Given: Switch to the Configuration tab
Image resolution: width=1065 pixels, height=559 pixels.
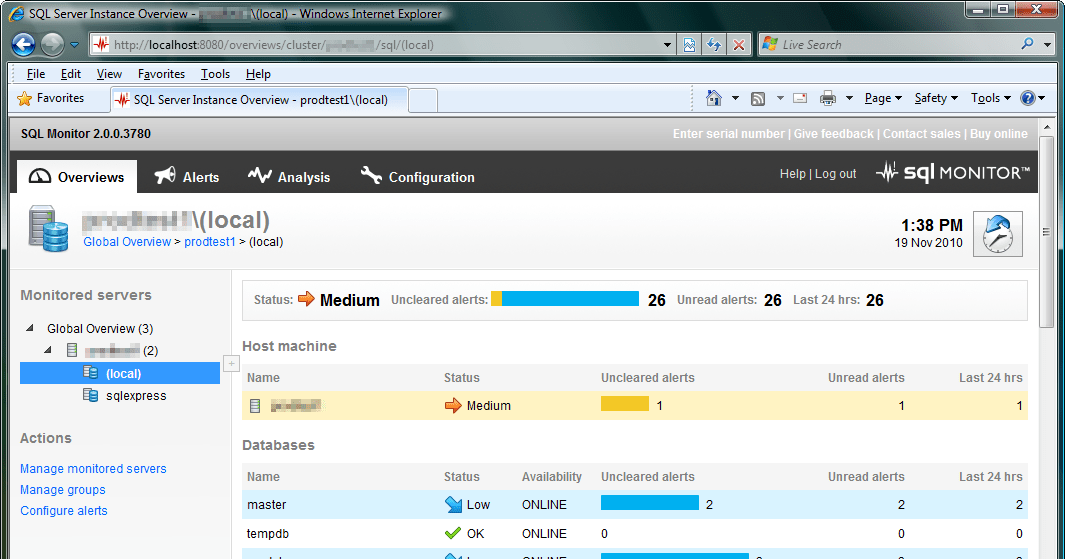Looking at the screenshot, I should click(418, 177).
